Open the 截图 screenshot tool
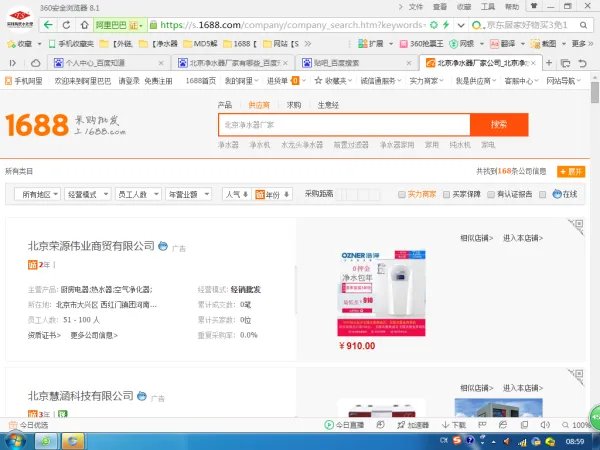 [x=544, y=44]
